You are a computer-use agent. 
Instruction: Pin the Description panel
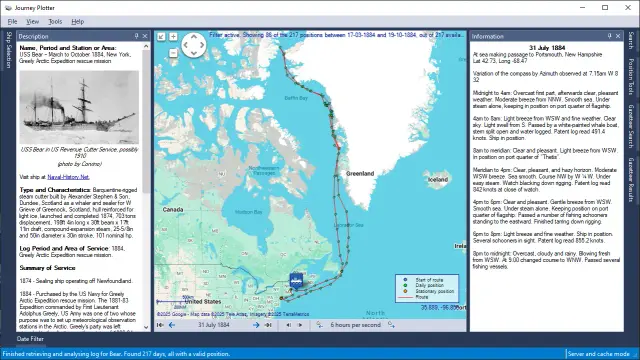137,36
